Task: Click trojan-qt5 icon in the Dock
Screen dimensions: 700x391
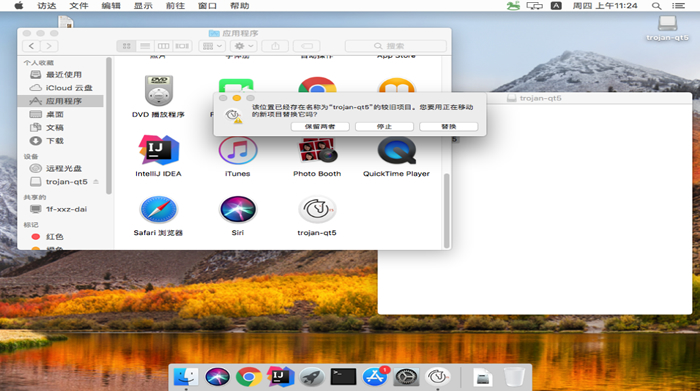Action: tap(438, 377)
